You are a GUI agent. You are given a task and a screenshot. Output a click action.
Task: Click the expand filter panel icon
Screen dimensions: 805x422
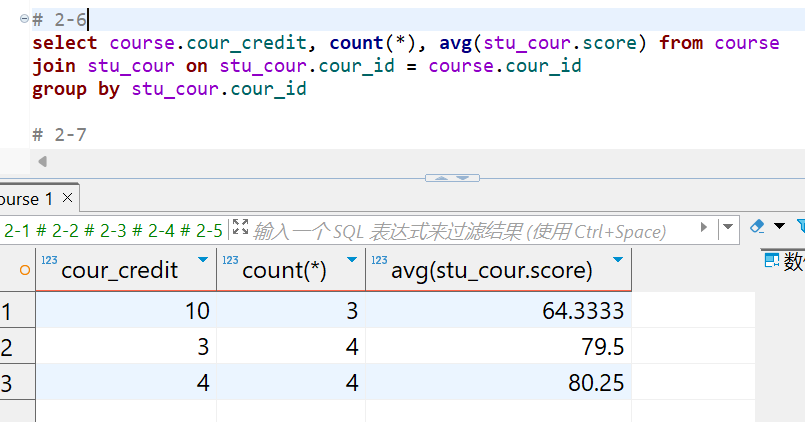(x=239, y=228)
